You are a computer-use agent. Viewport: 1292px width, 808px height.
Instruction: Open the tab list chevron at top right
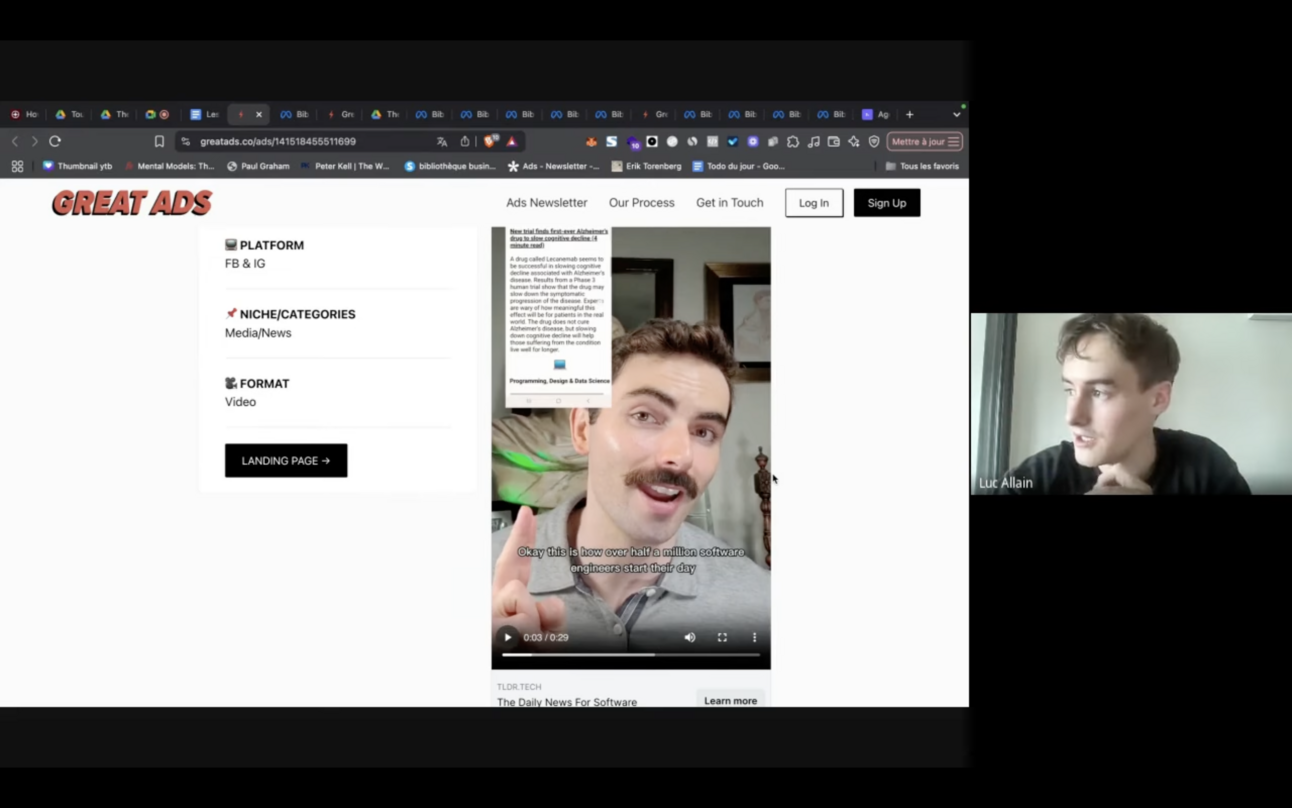point(957,114)
